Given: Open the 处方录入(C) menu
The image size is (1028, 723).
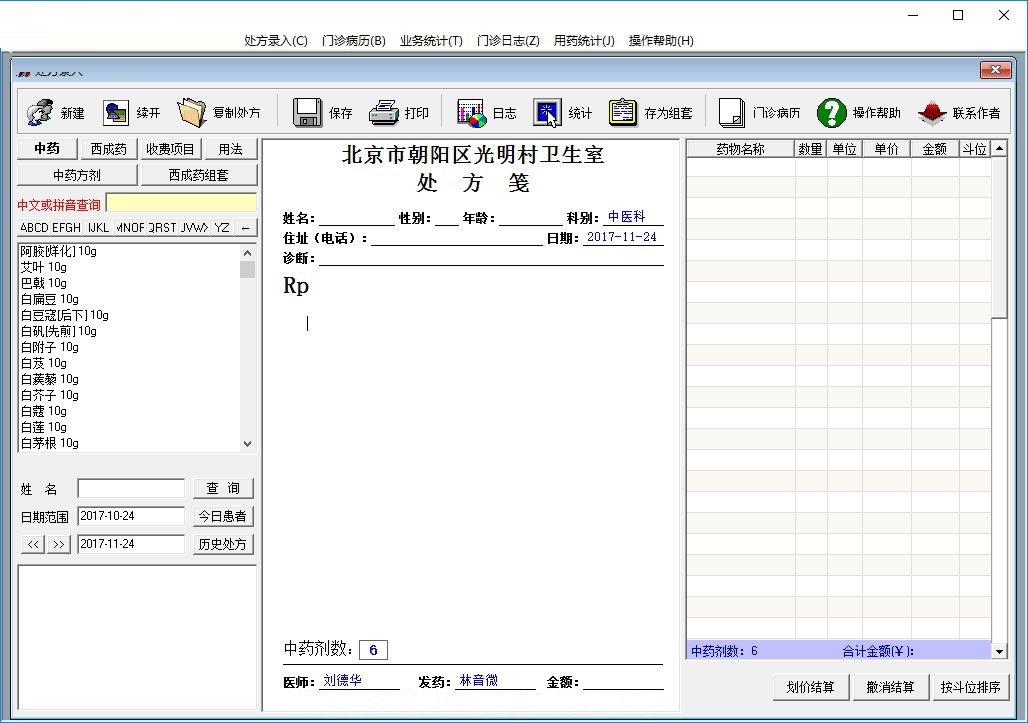Looking at the screenshot, I should coord(276,41).
